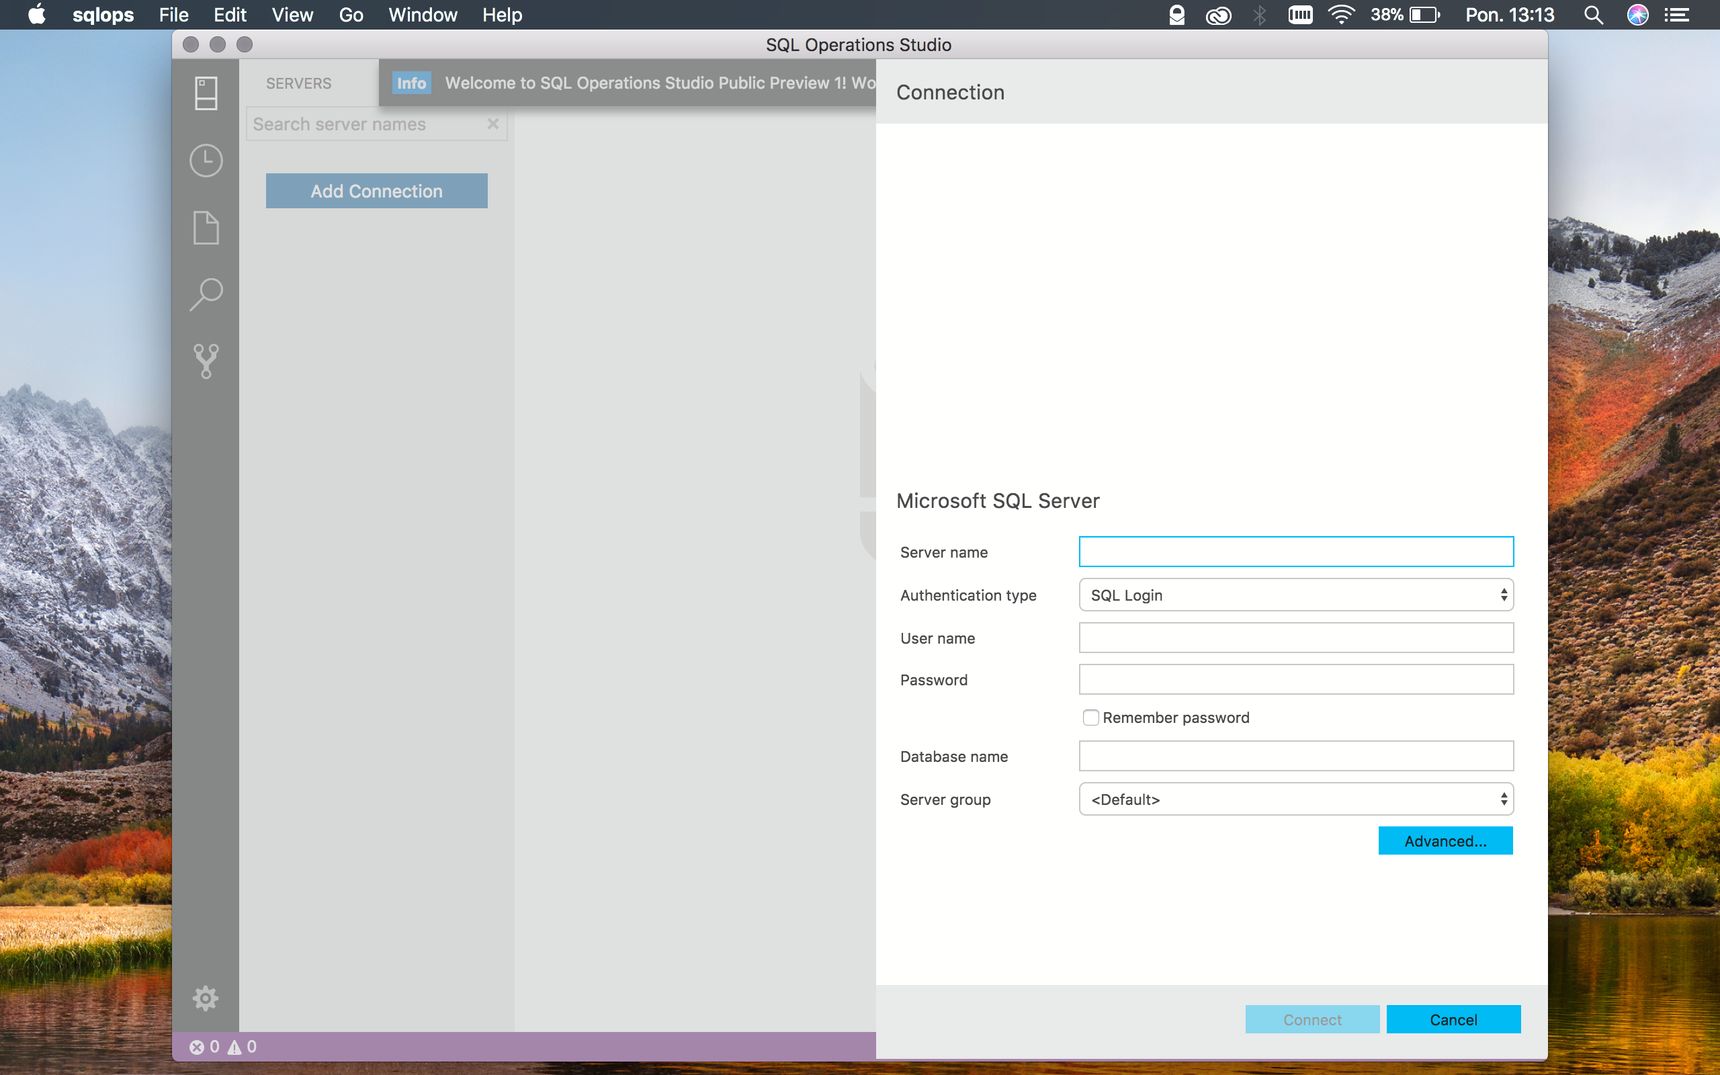Click the errors count status icon
Viewport: 1720px width, 1075px height.
point(204,1047)
